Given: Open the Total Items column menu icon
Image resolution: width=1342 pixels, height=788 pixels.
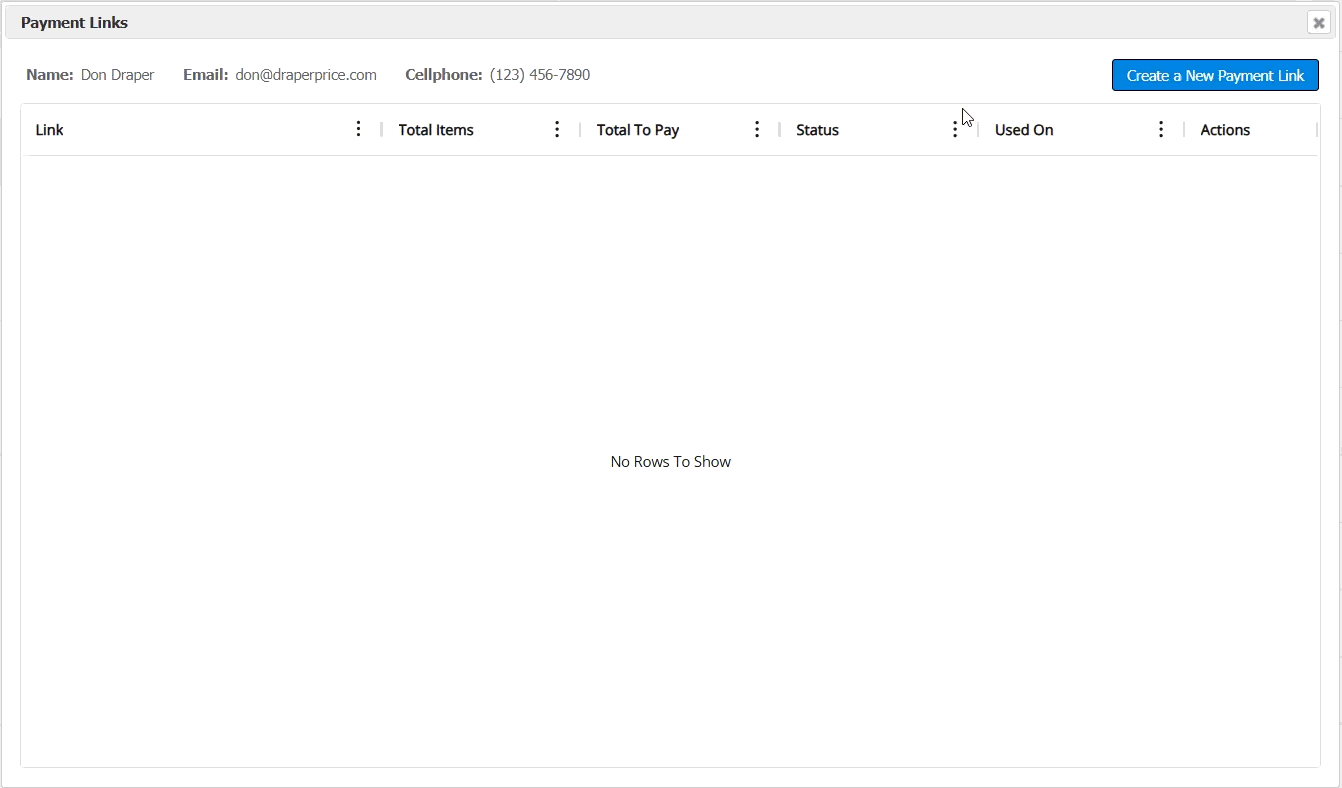Looking at the screenshot, I should [557, 129].
